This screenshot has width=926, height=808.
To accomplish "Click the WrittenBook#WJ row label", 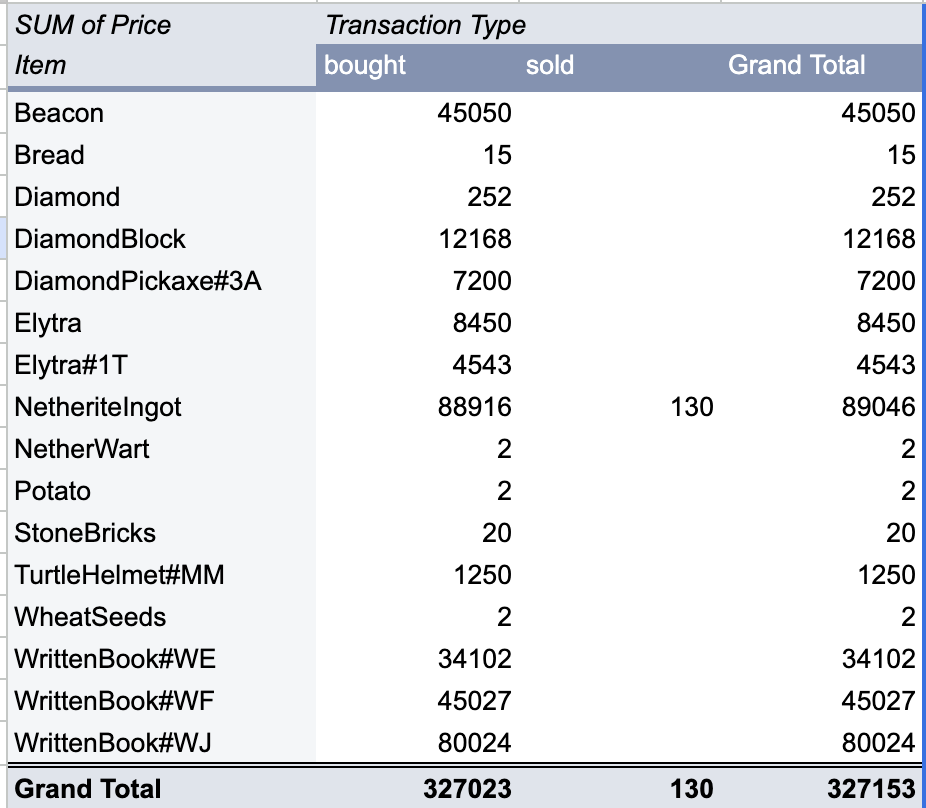I will coord(113,743).
